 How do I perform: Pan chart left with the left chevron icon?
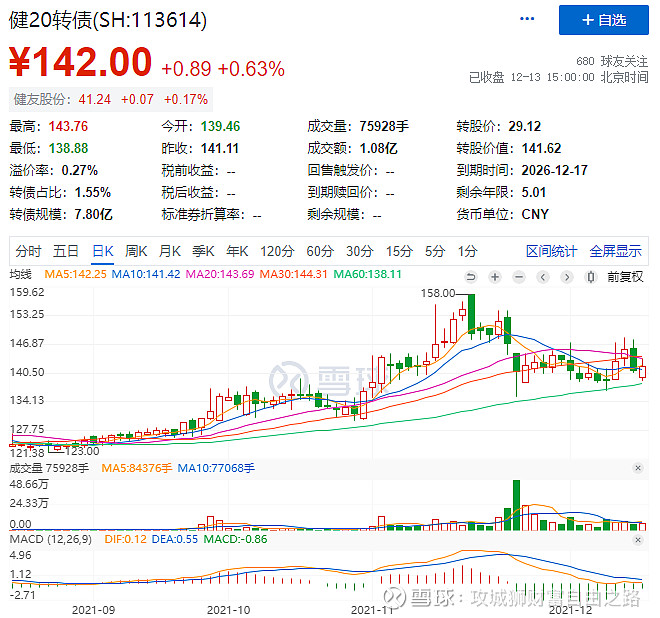click(543, 277)
